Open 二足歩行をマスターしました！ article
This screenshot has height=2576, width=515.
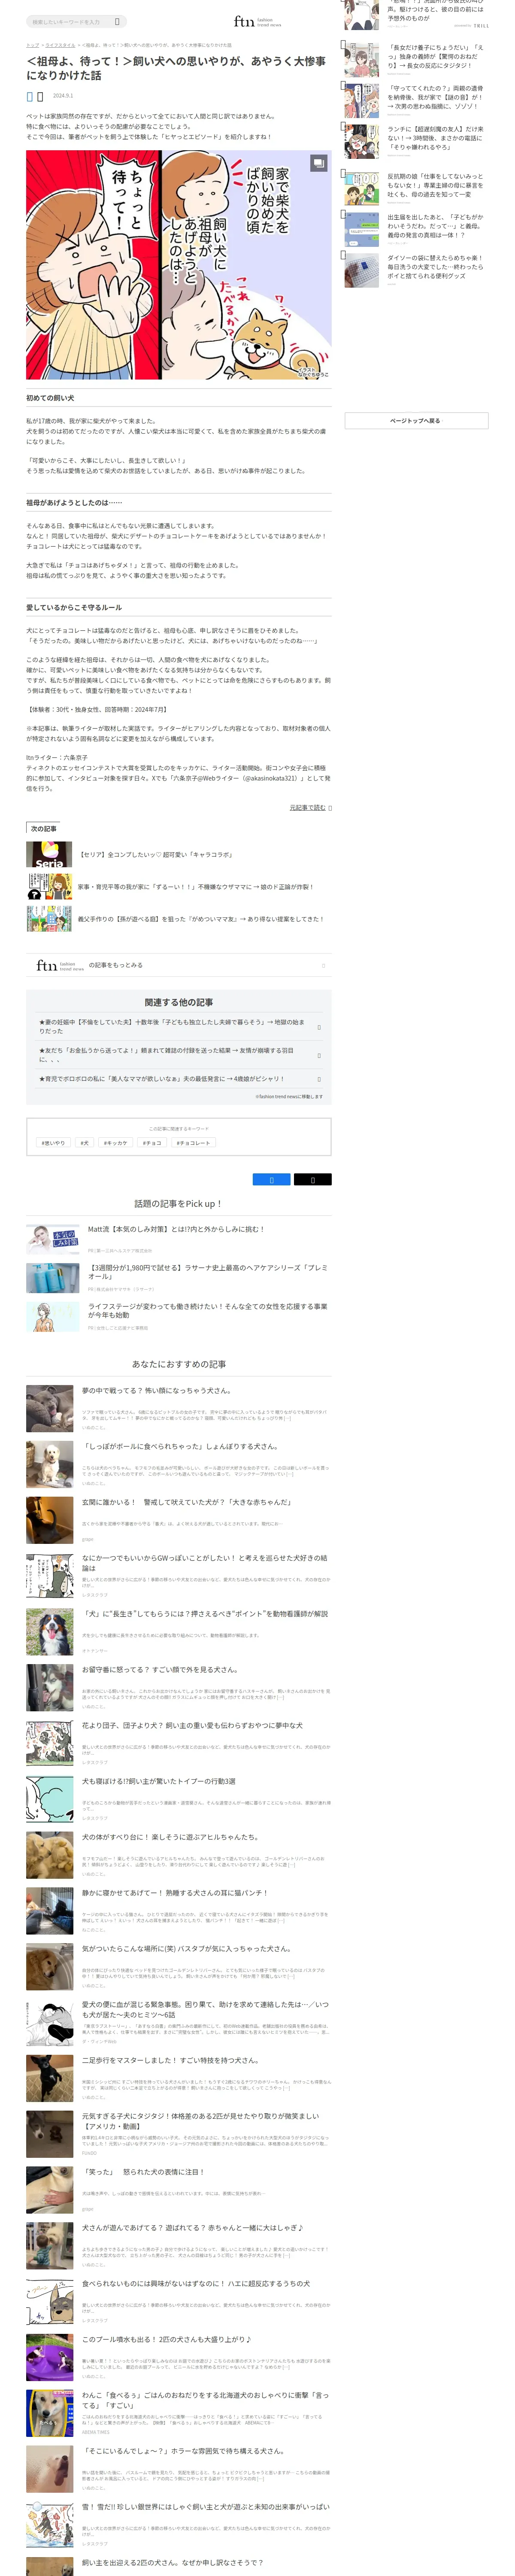[x=170, y=2060]
